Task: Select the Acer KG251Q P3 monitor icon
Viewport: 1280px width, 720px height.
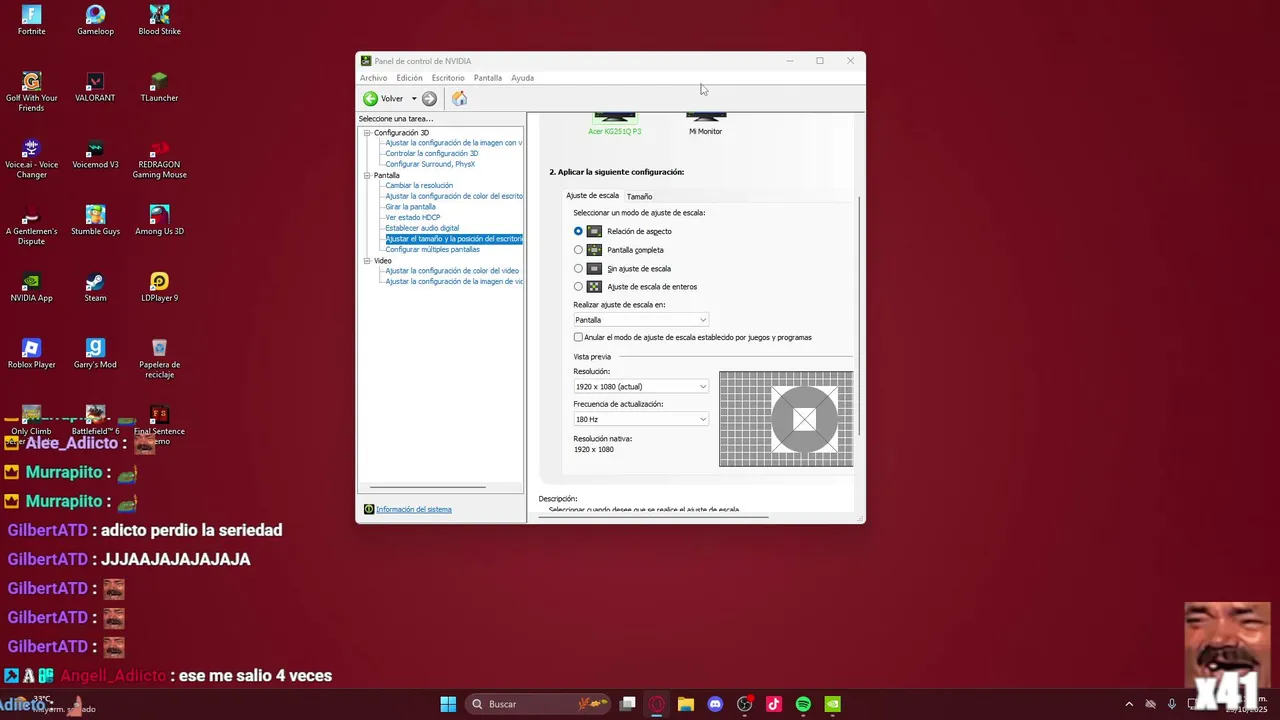Action: tap(615, 119)
